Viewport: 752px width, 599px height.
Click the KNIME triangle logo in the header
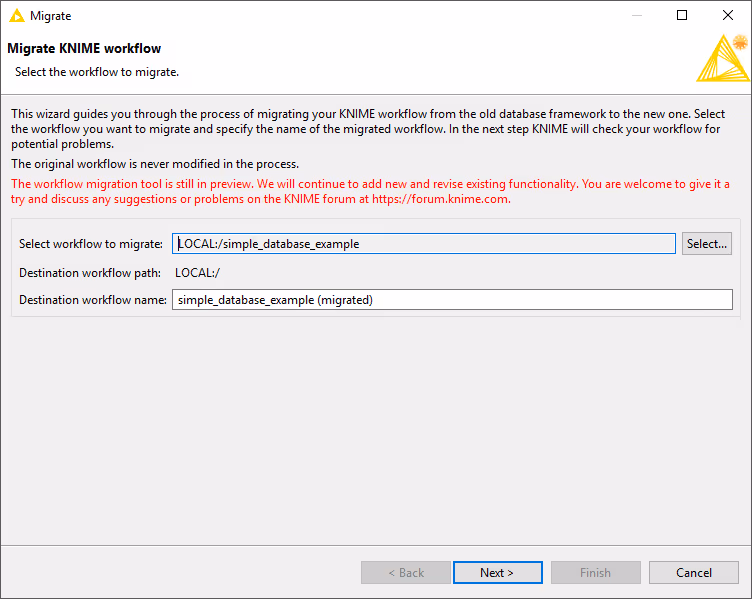point(722,58)
